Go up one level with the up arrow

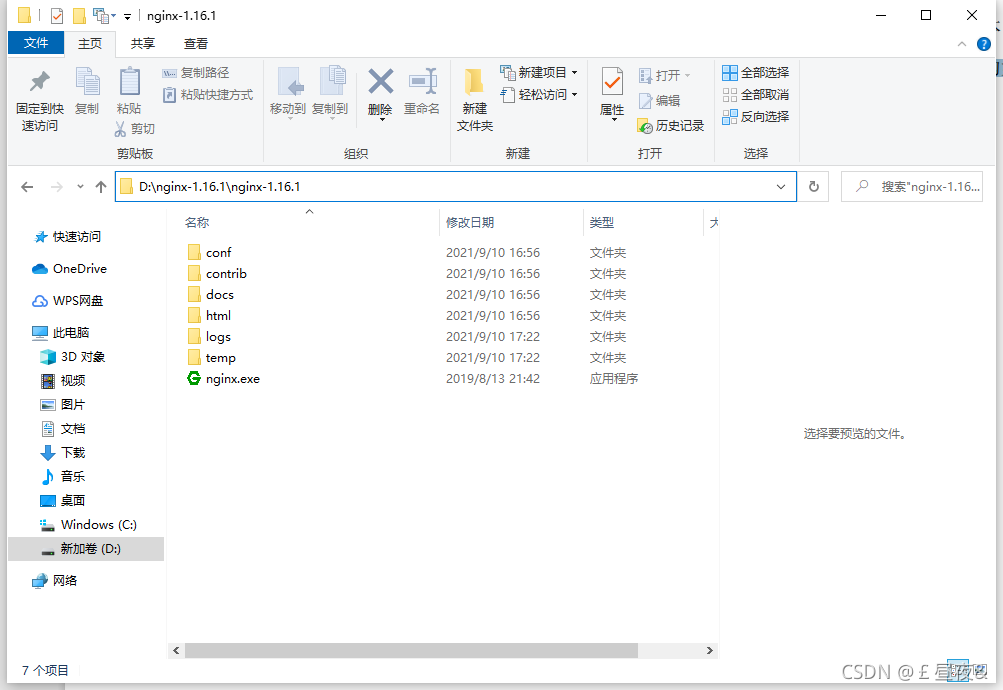[100, 187]
